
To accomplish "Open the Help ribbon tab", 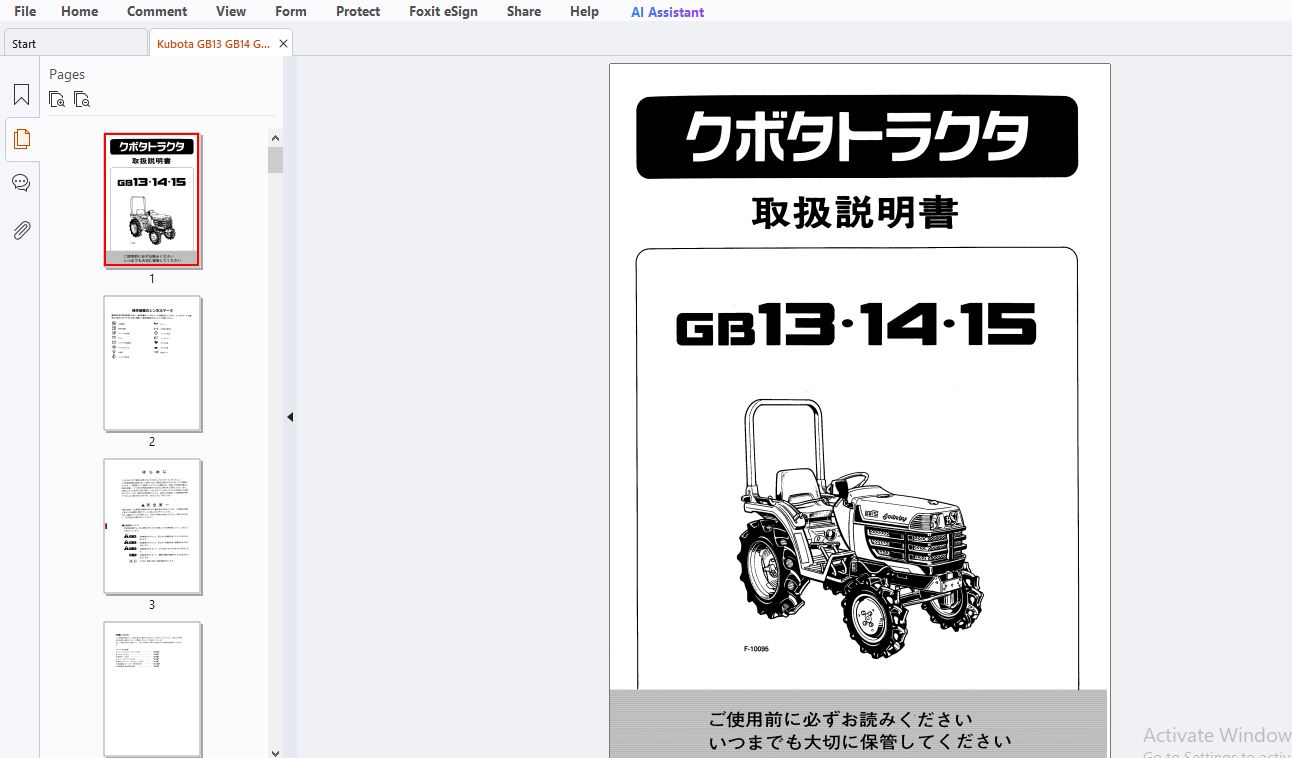I will click(584, 11).
